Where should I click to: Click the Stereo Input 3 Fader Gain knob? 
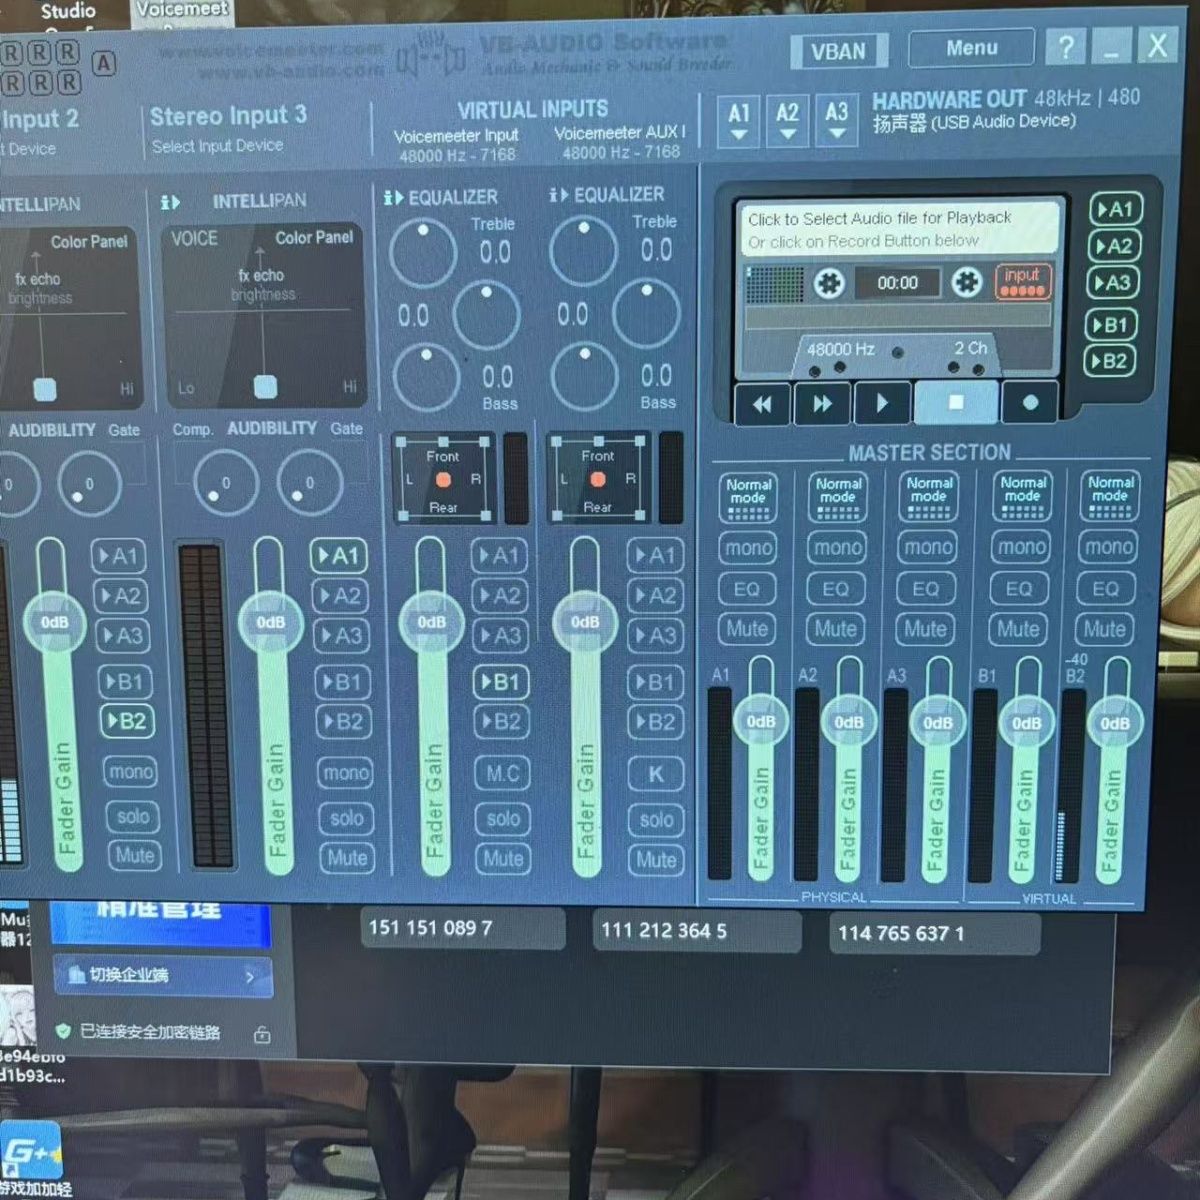[270, 622]
